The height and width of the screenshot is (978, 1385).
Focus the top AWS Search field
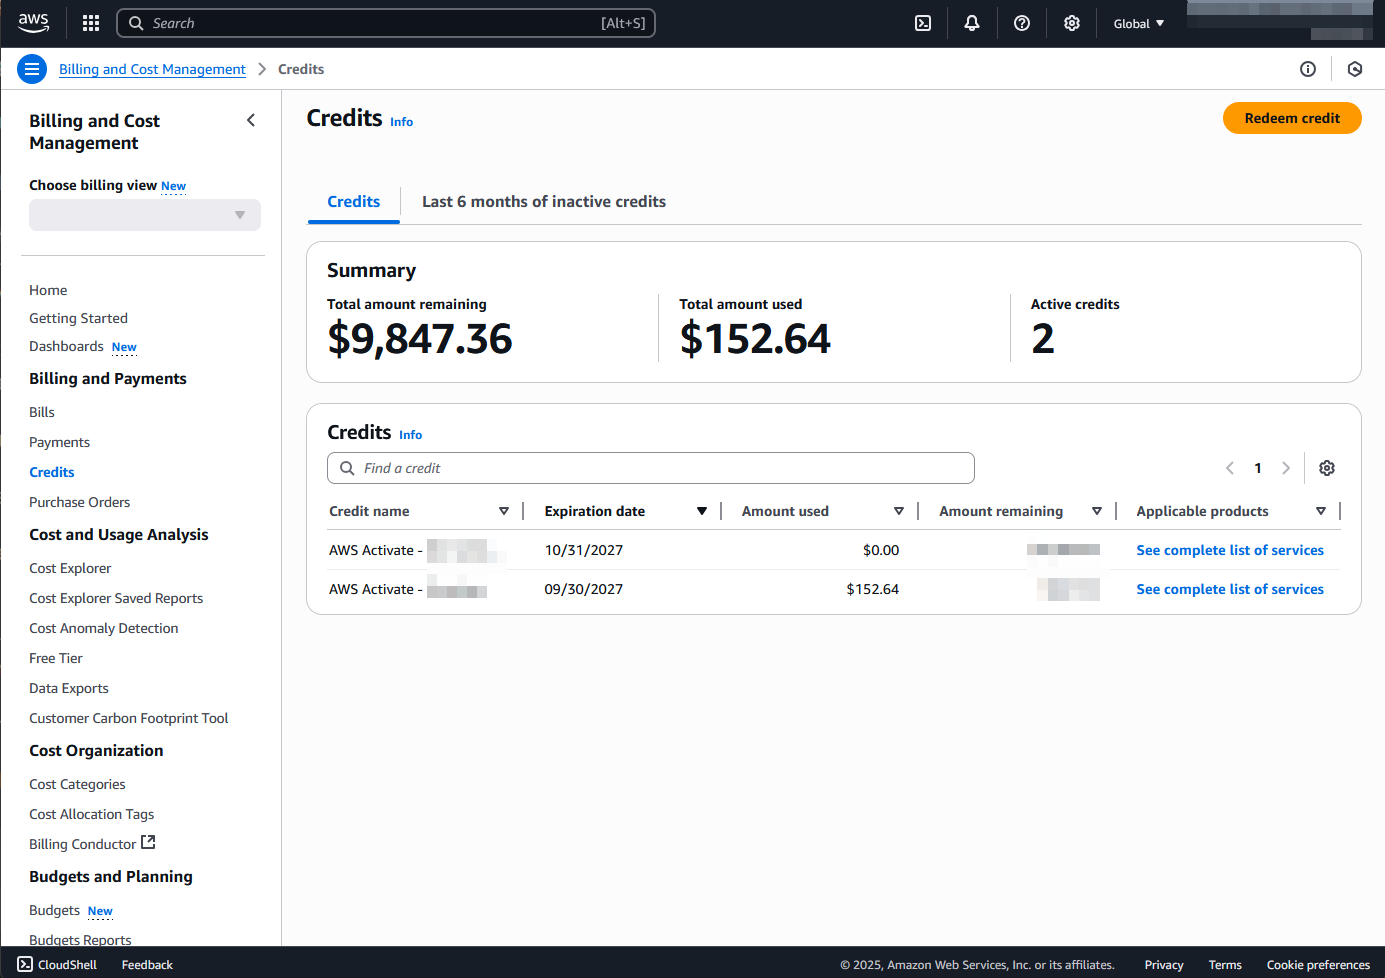tap(386, 23)
